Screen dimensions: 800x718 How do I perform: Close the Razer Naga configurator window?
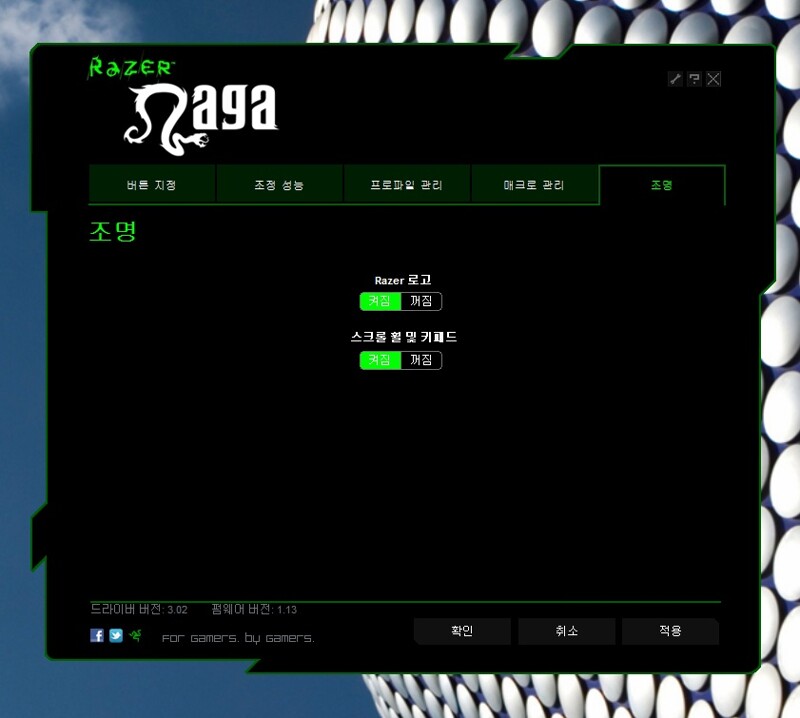[x=713, y=79]
